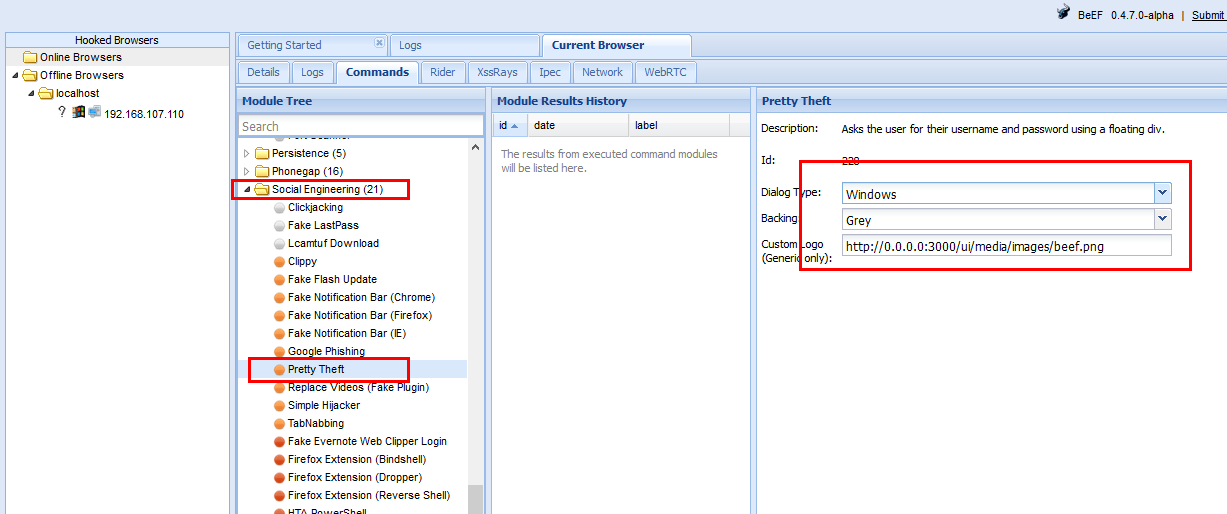Click orange status dot for Simple Hijacker
Screen dimensions: 1227x514
click(279, 405)
